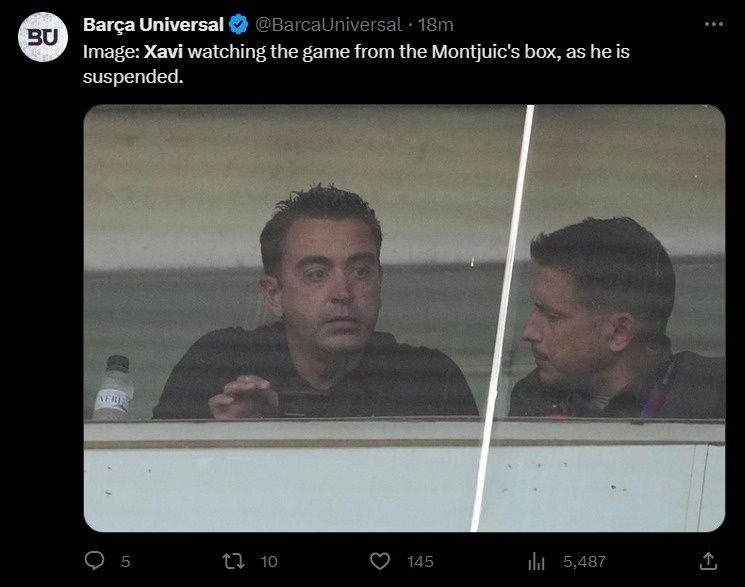Click the share icon on the tweet
The image size is (745, 587).
[x=708, y=561]
